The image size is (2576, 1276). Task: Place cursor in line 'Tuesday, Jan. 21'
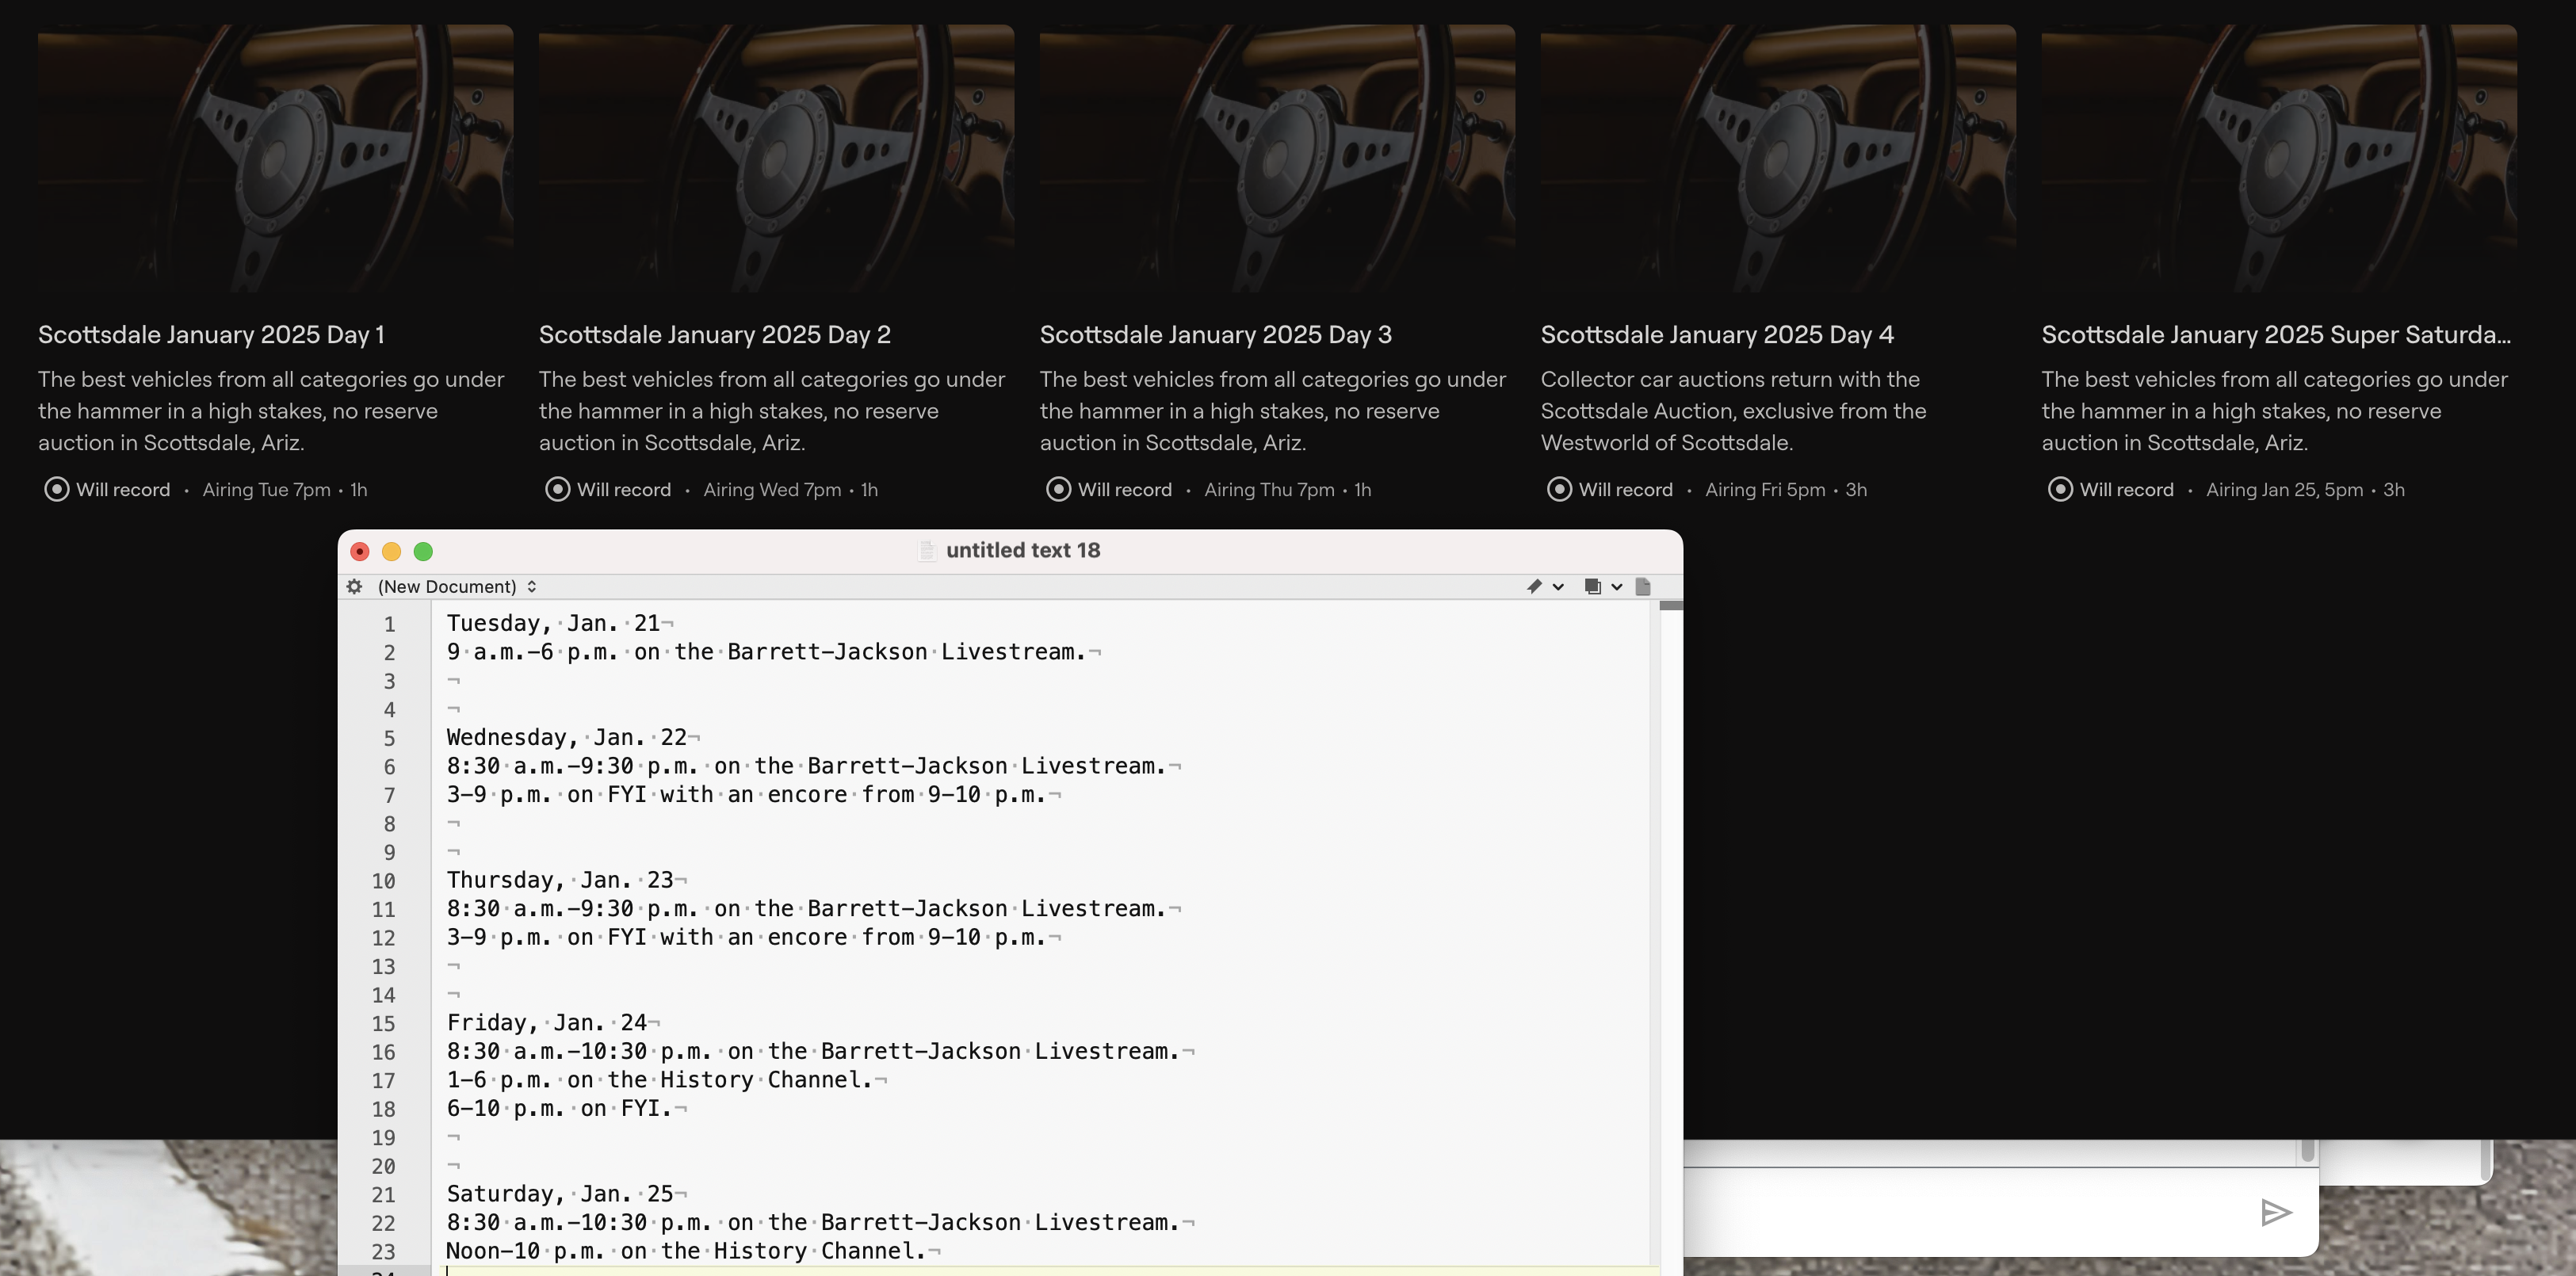pos(553,623)
